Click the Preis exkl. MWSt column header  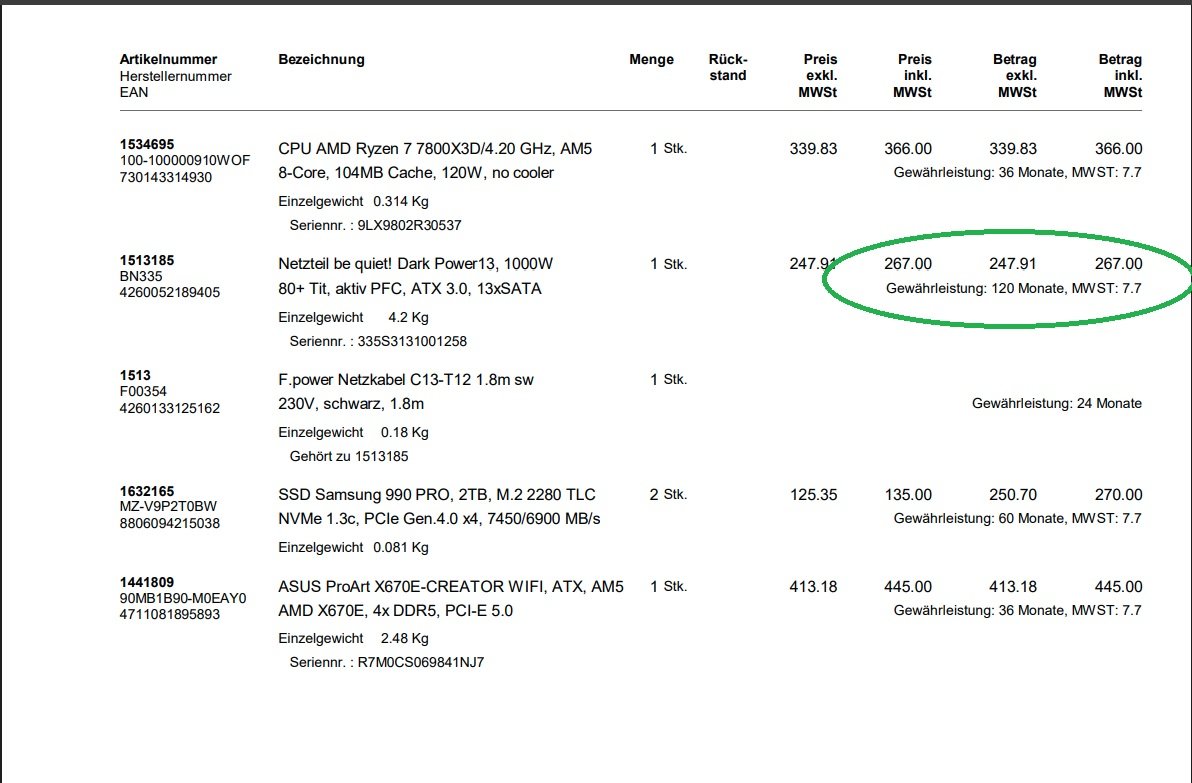817,76
